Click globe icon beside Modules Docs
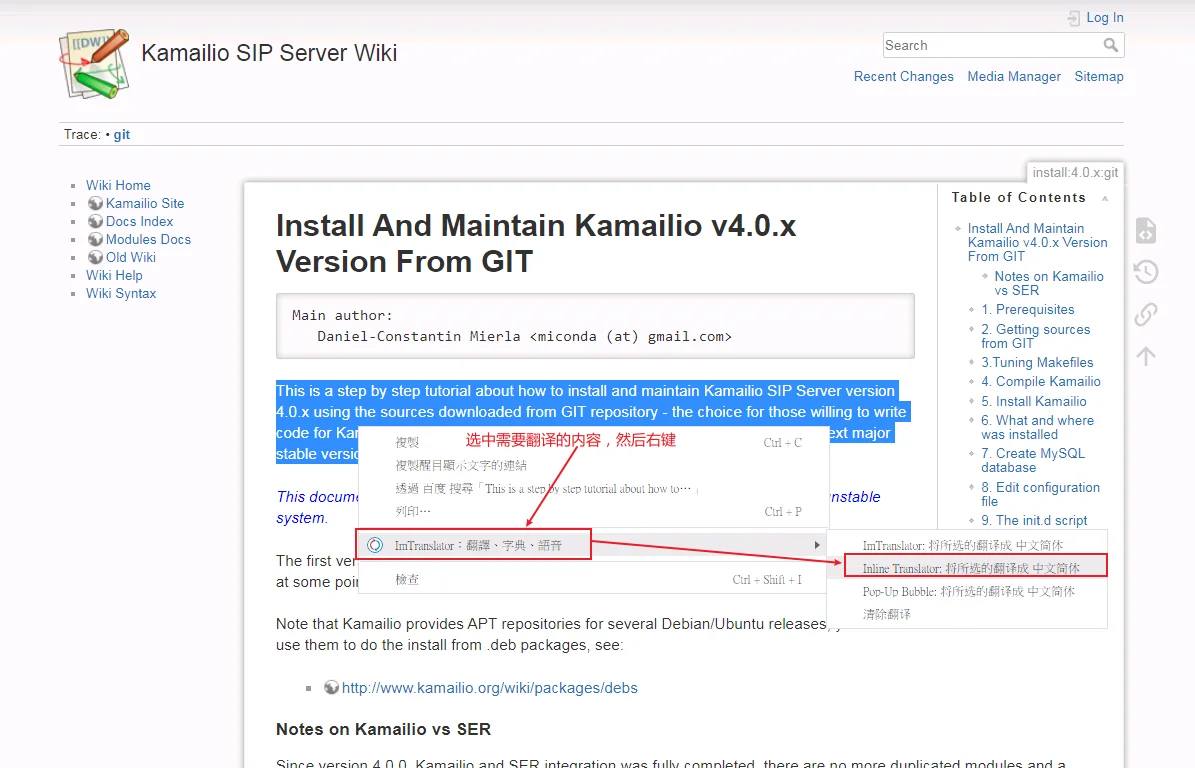The image size is (1195, 768). 95,239
